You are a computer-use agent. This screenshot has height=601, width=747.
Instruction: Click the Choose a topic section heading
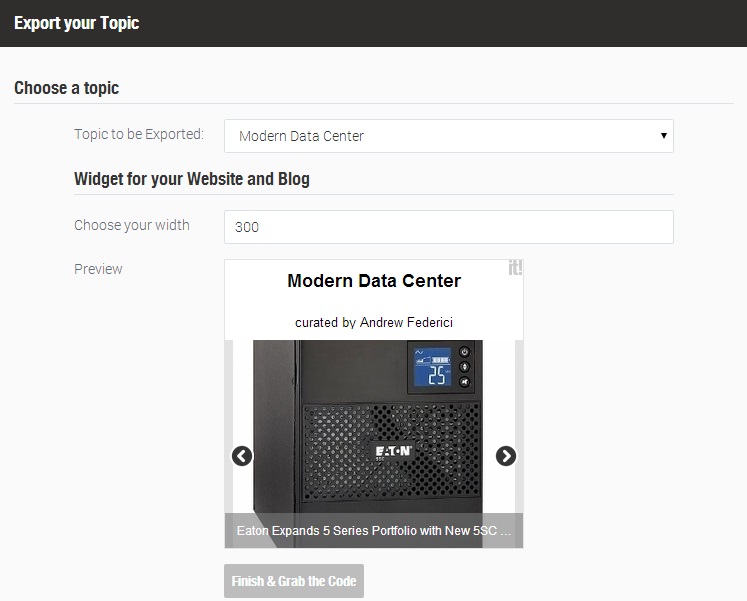pyautogui.click(x=66, y=88)
